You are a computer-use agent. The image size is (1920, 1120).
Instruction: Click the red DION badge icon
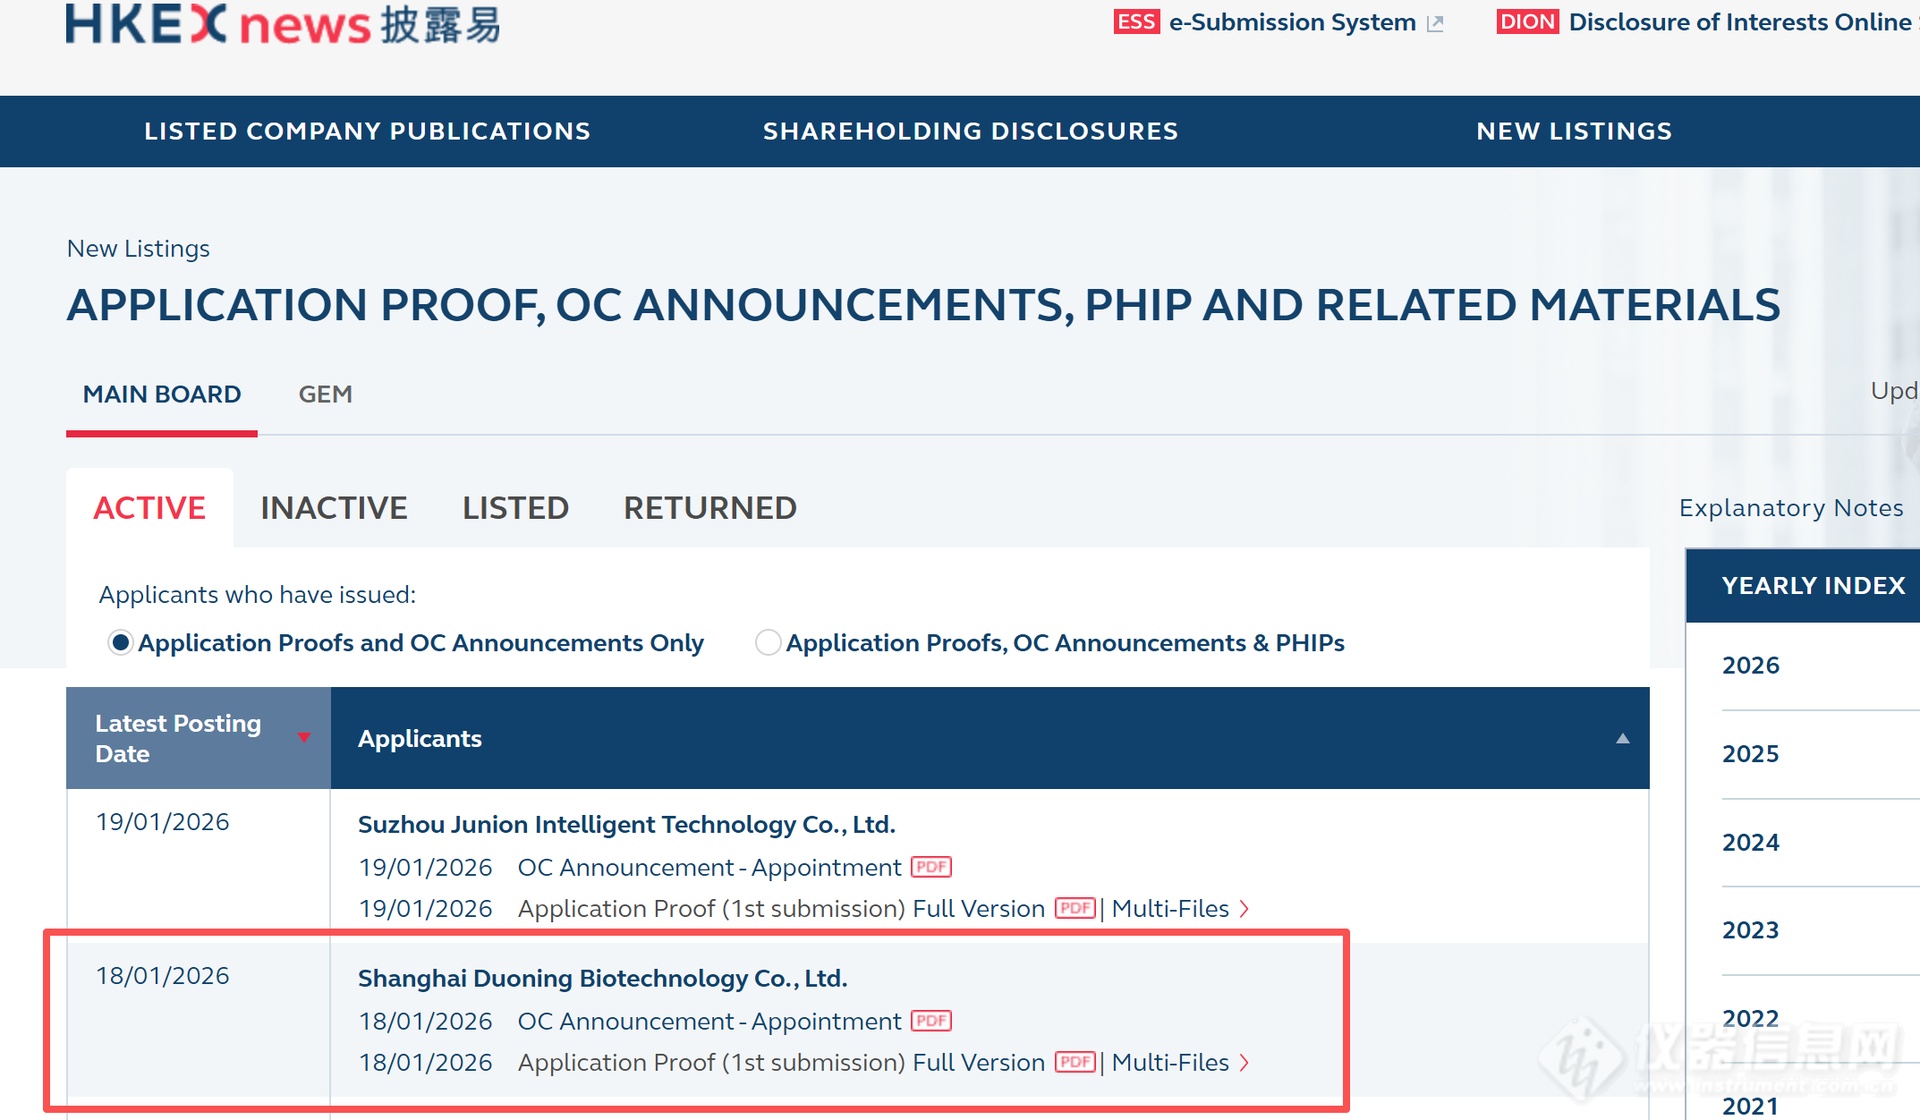pos(1527,22)
